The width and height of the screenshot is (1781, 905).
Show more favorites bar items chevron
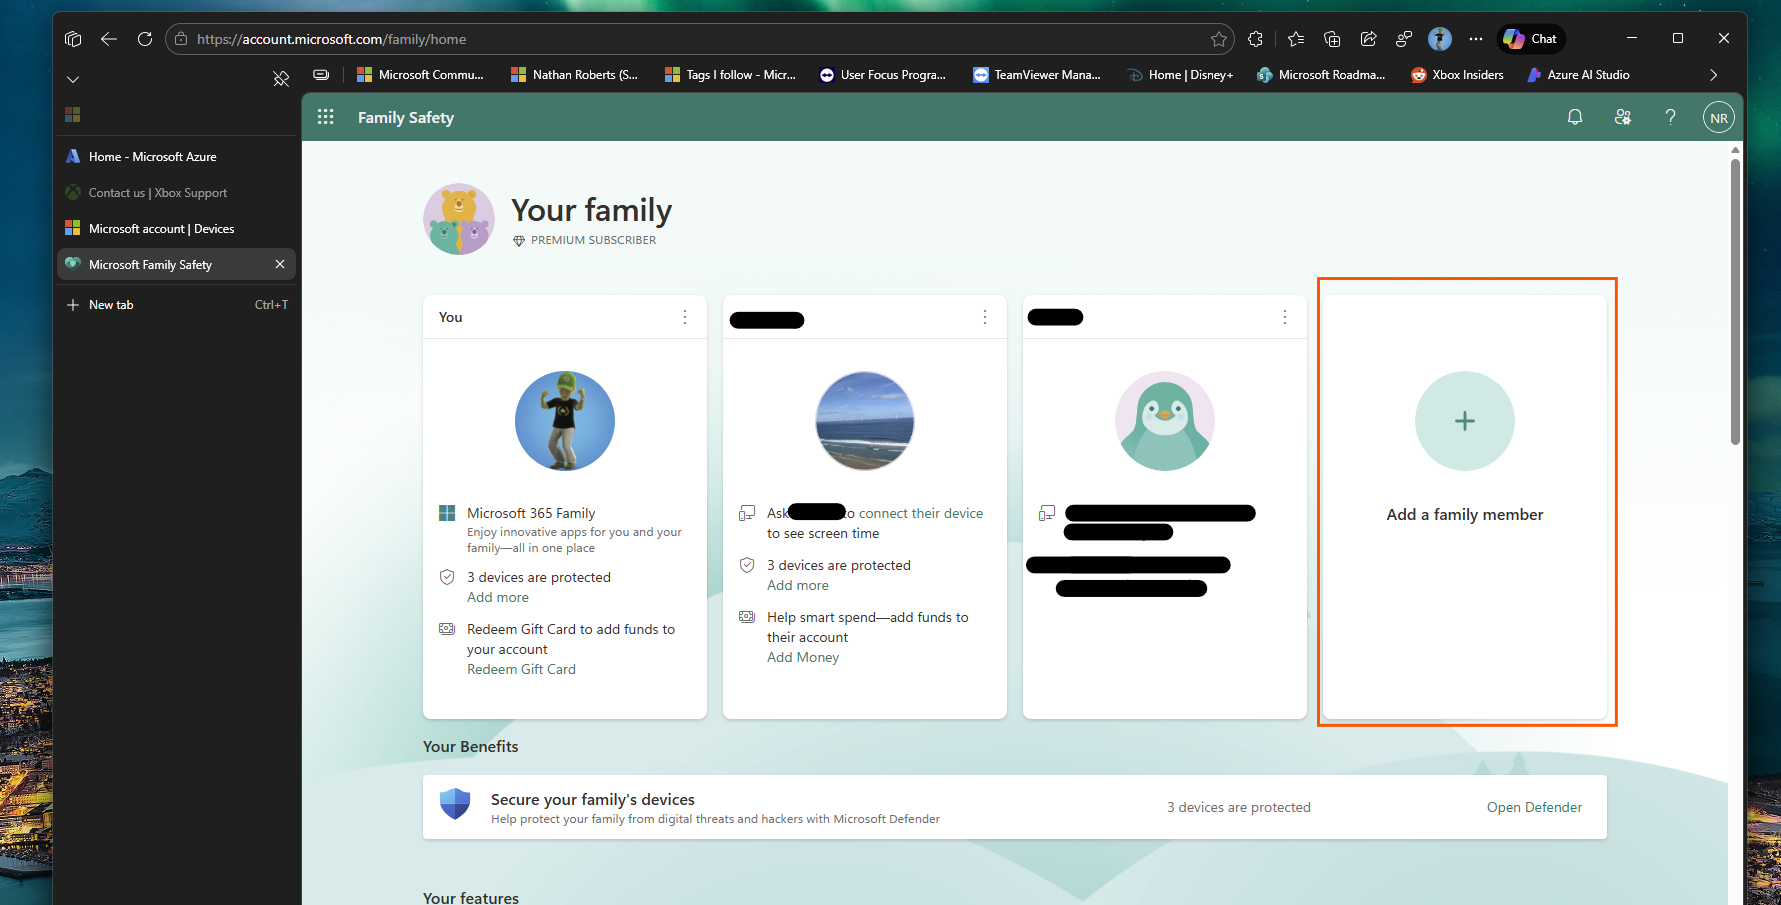click(x=1713, y=75)
